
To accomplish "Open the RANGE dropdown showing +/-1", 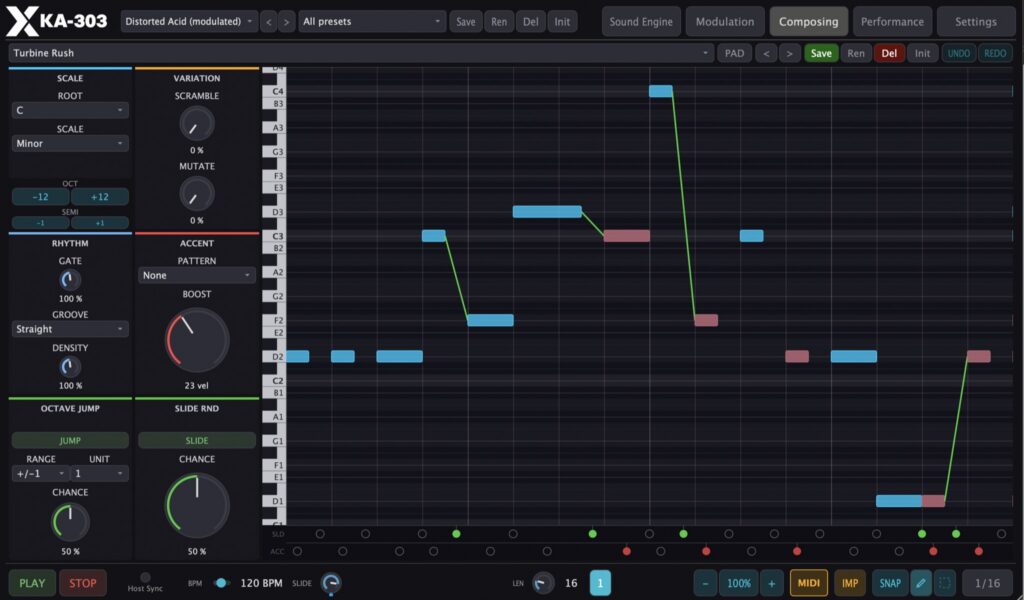I will (40, 473).
